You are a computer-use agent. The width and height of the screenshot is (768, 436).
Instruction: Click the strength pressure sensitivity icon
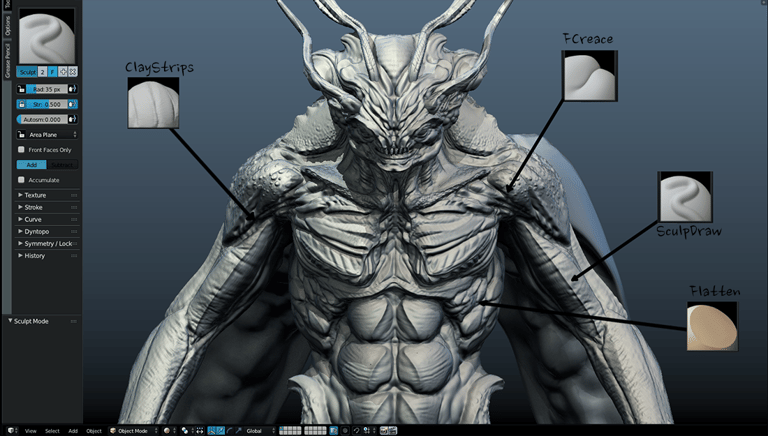point(72,104)
